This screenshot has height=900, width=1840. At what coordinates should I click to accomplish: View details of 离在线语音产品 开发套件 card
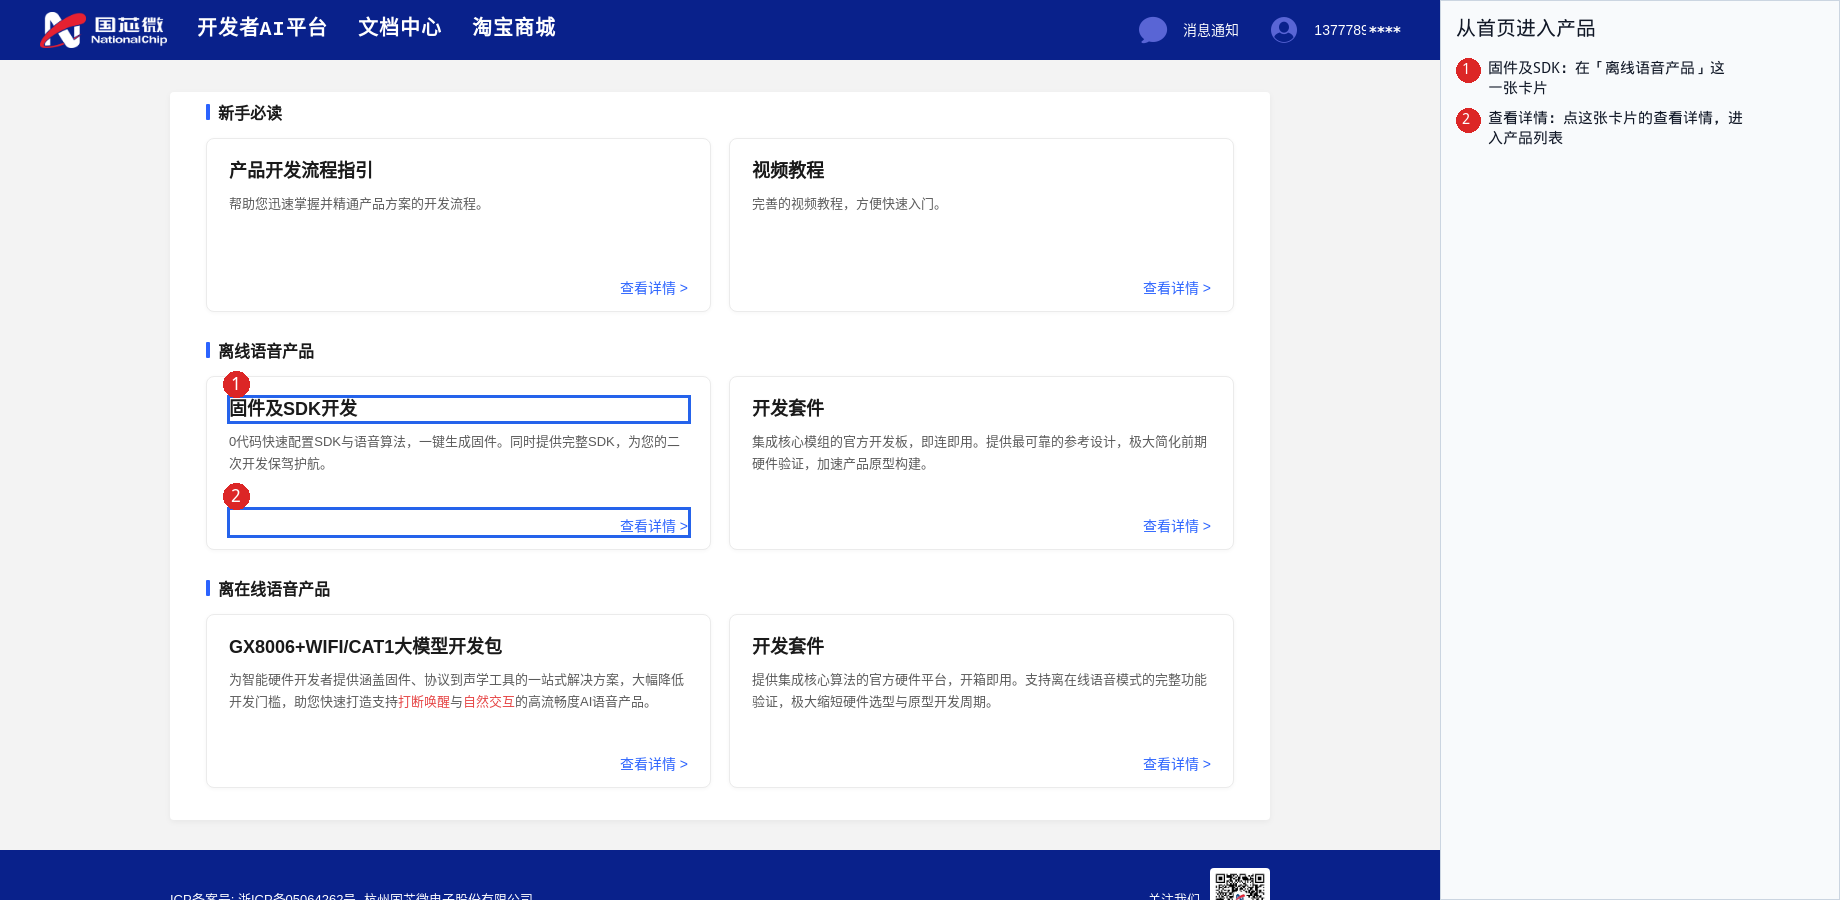coord(1177,764)
